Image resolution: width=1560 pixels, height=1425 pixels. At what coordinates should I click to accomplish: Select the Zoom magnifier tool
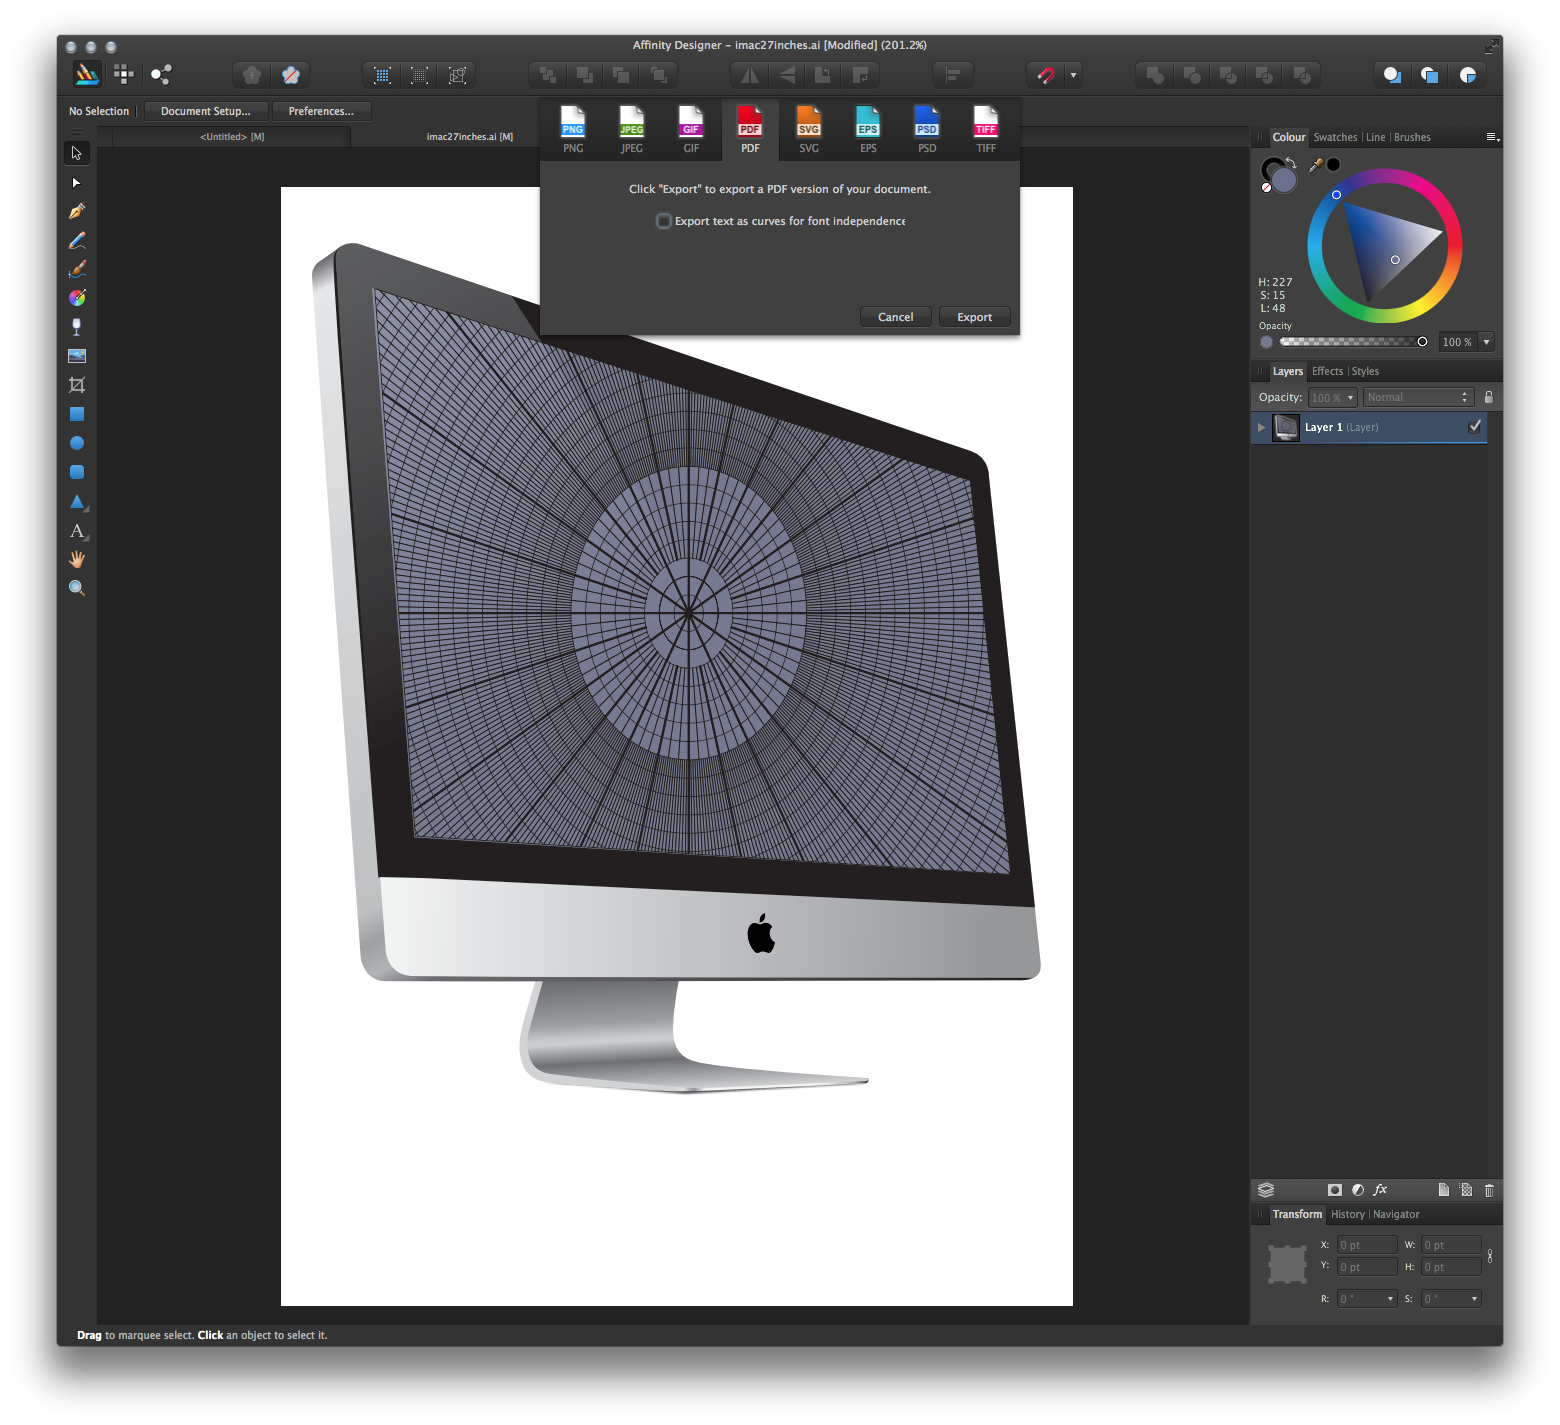click(76, 588)
